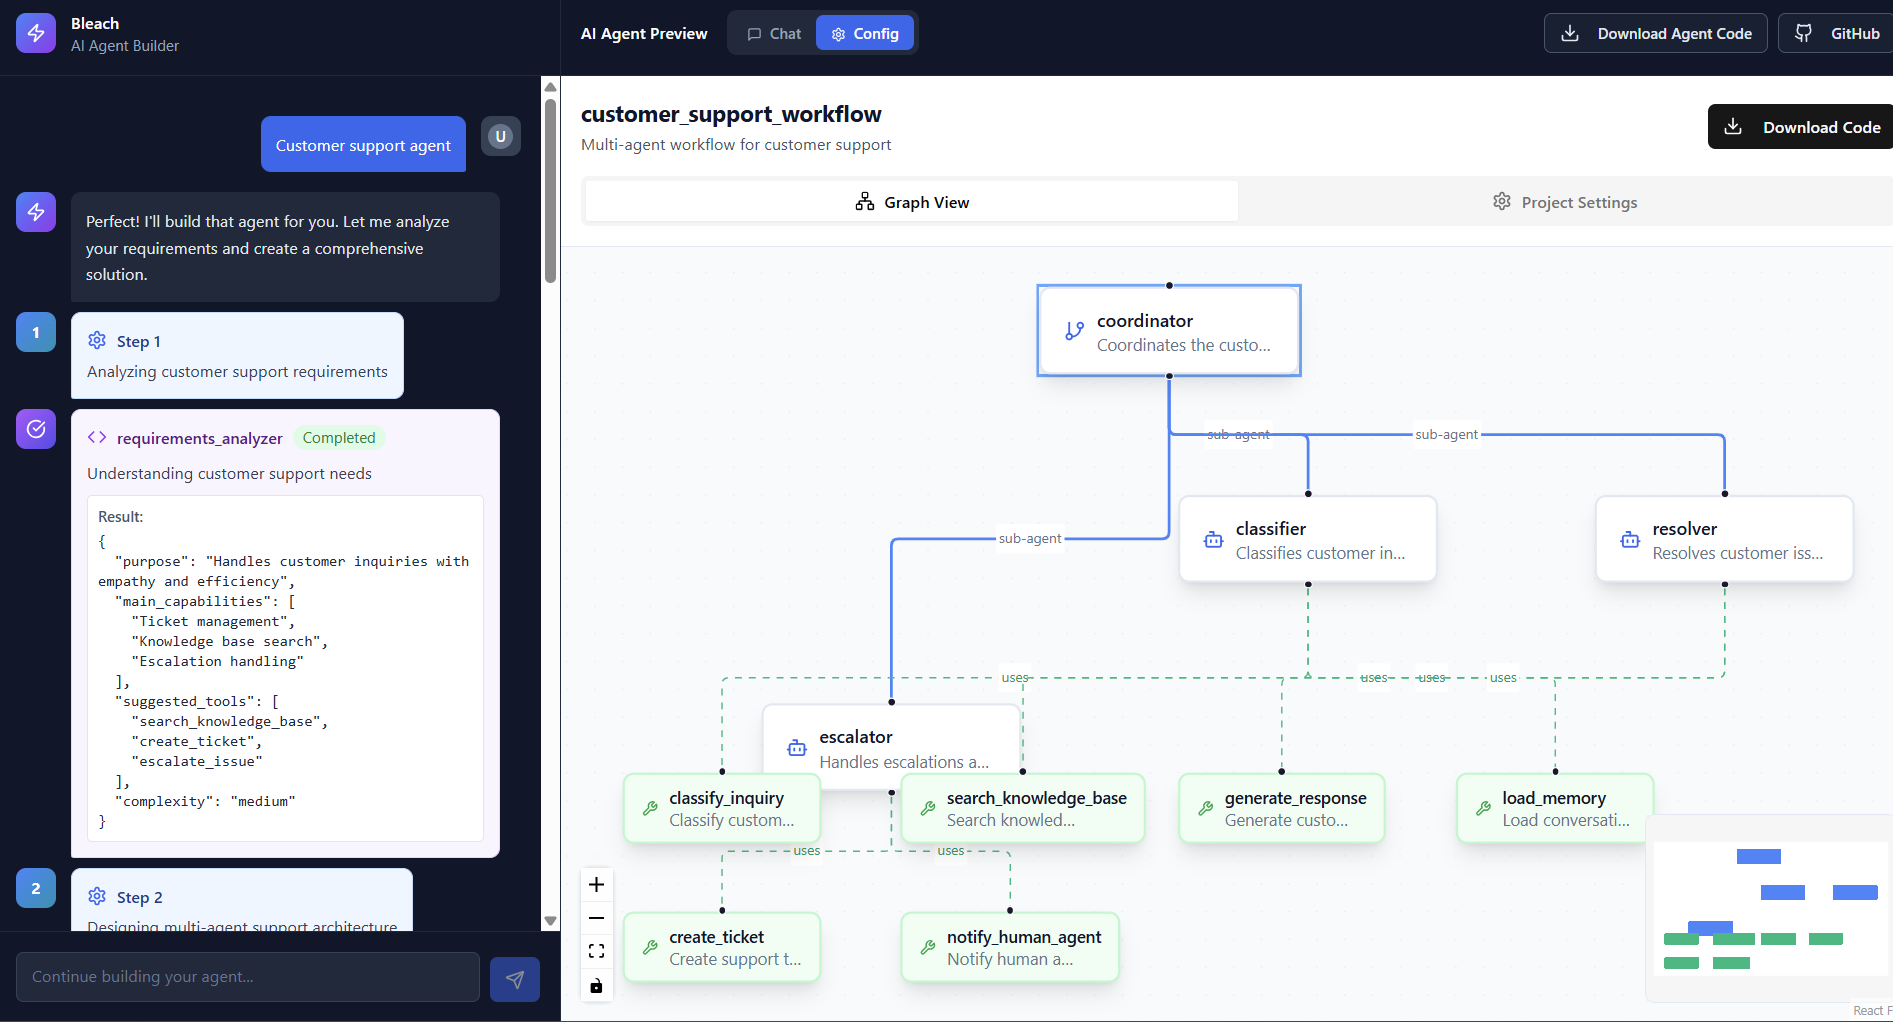Click the green Completed status badge
The height and width of the screenshot is (1022, 1893).
coord(339,438)
